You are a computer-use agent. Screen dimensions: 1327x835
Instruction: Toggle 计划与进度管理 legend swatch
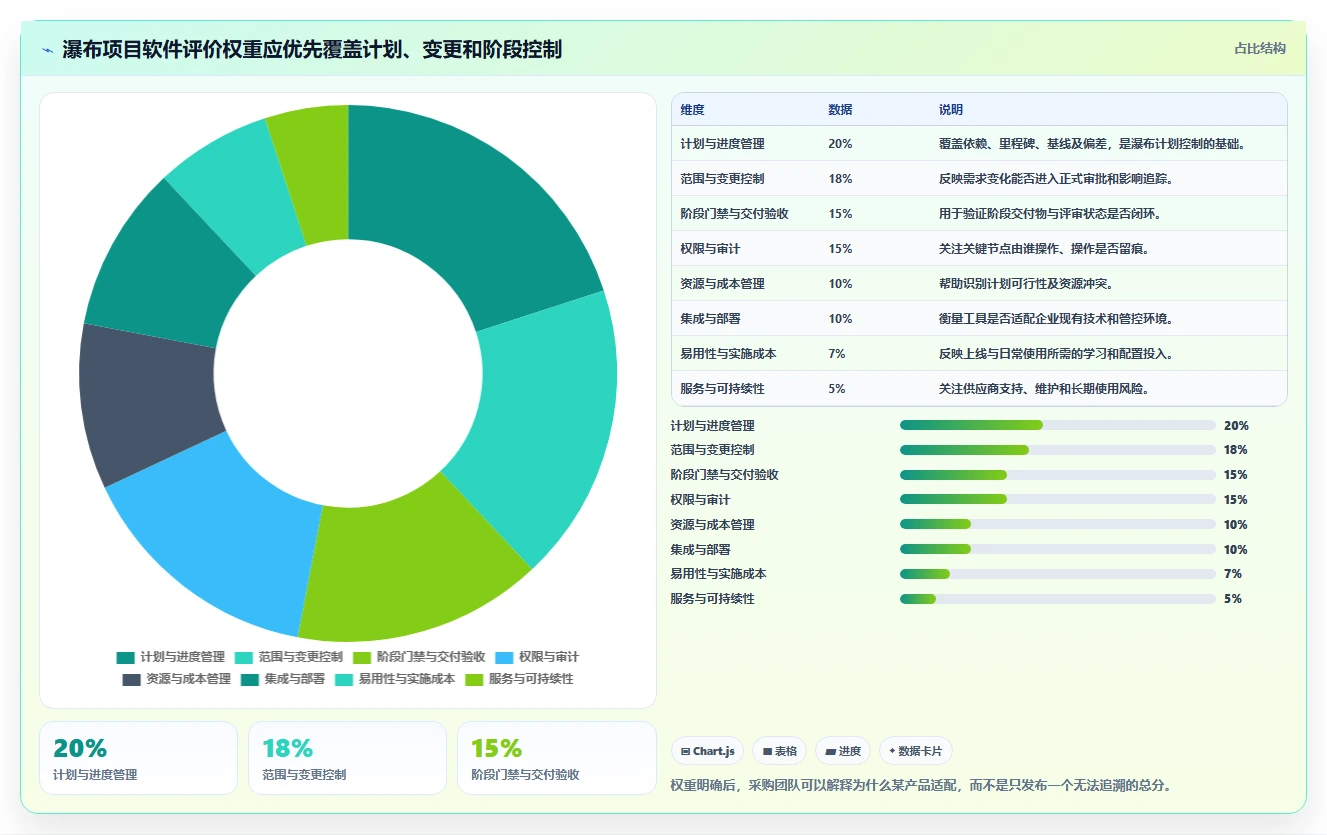coord(126,657)
